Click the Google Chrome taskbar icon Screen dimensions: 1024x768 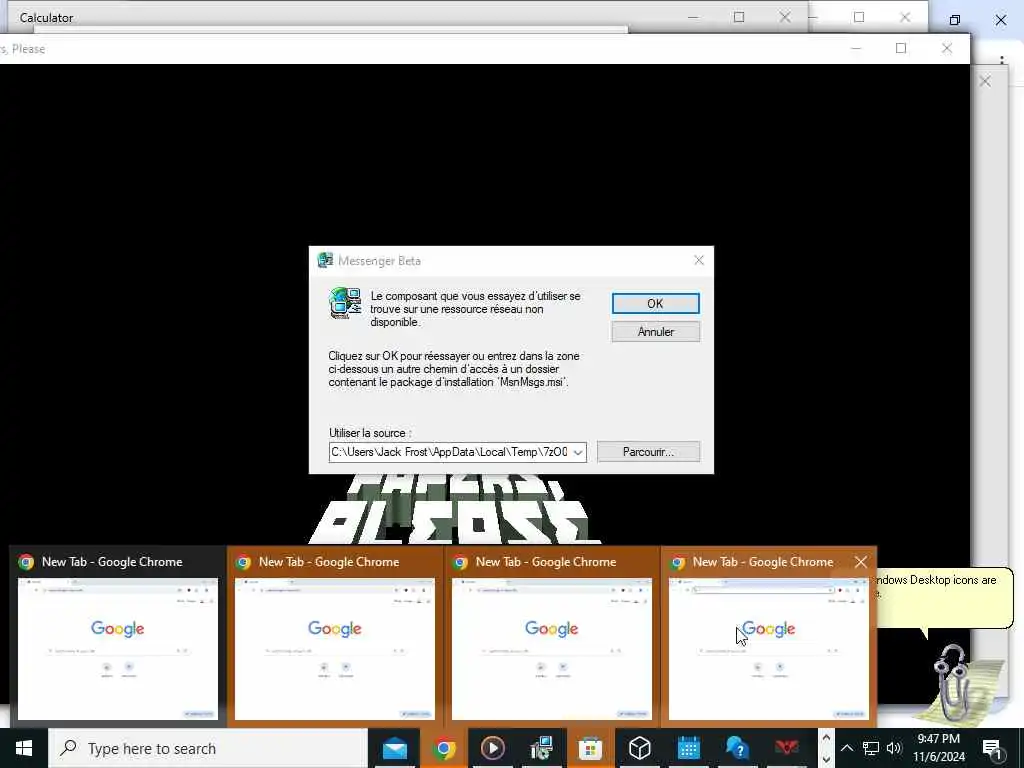(443, 748)
